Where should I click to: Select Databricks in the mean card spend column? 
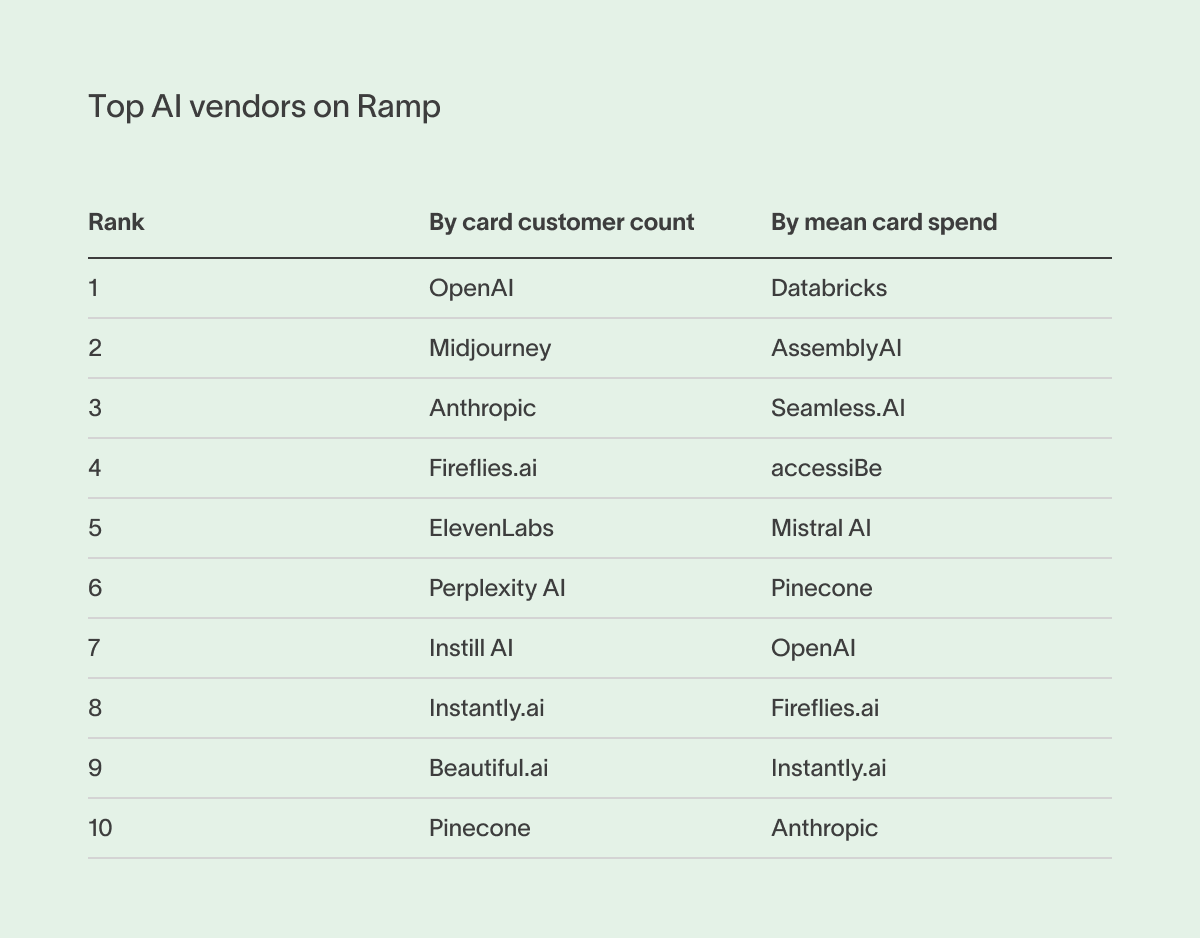pos(828,288)
